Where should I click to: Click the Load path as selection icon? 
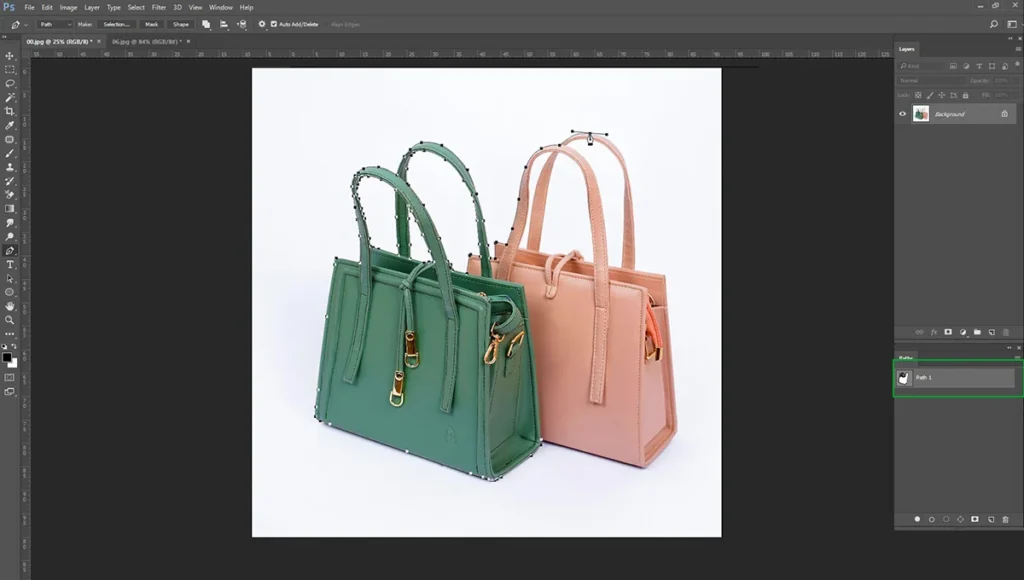pos(946,519)
